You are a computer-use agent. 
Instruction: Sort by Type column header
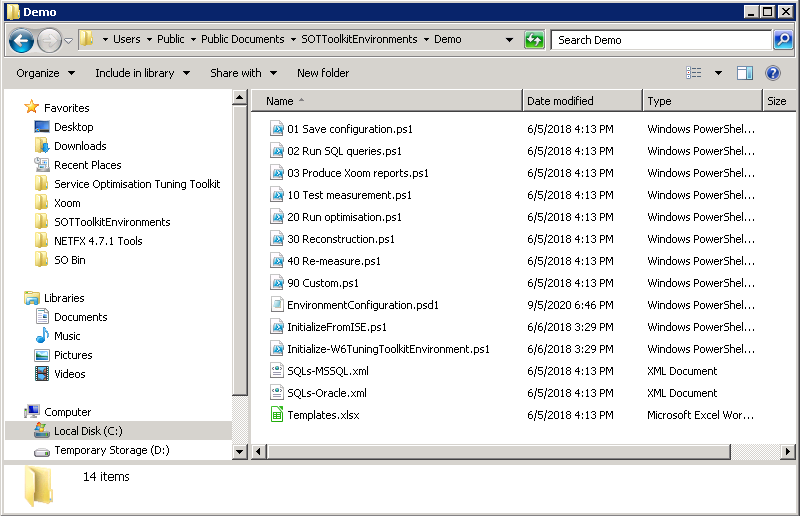click(702, 101)
